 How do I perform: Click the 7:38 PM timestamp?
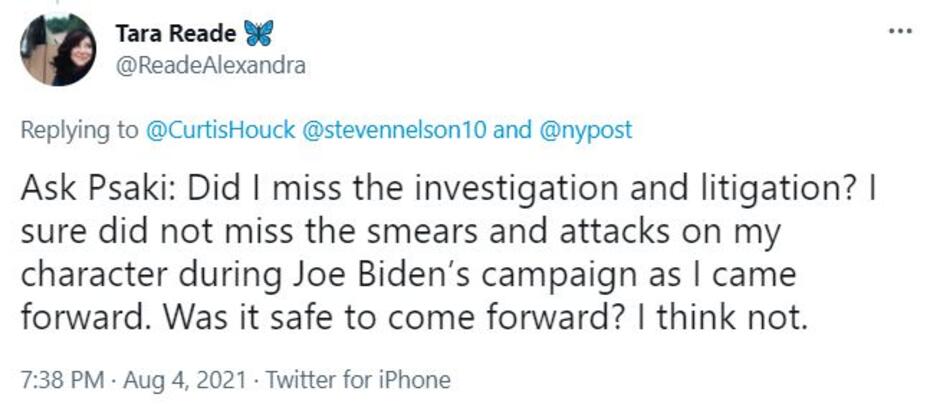[x=60, y=380]
